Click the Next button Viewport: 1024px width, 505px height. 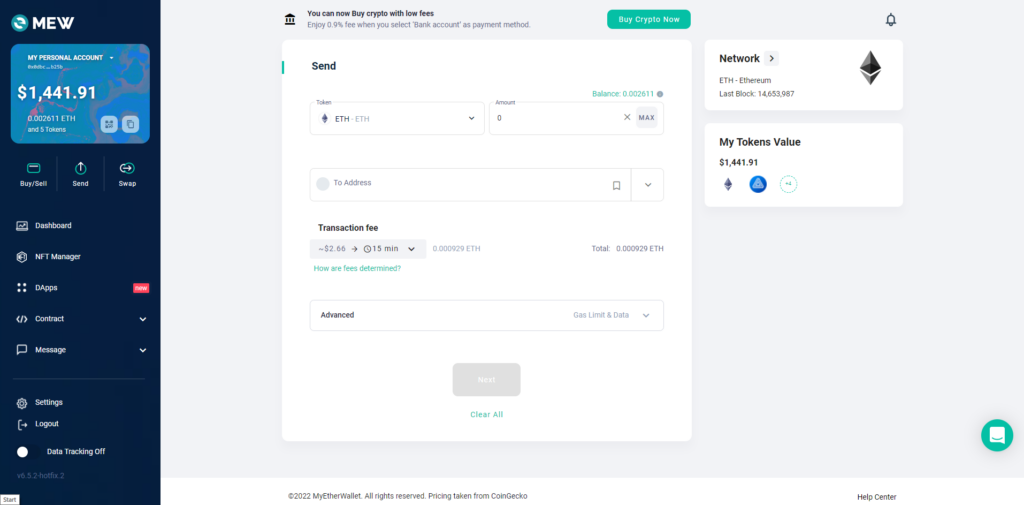coord(487,380)
